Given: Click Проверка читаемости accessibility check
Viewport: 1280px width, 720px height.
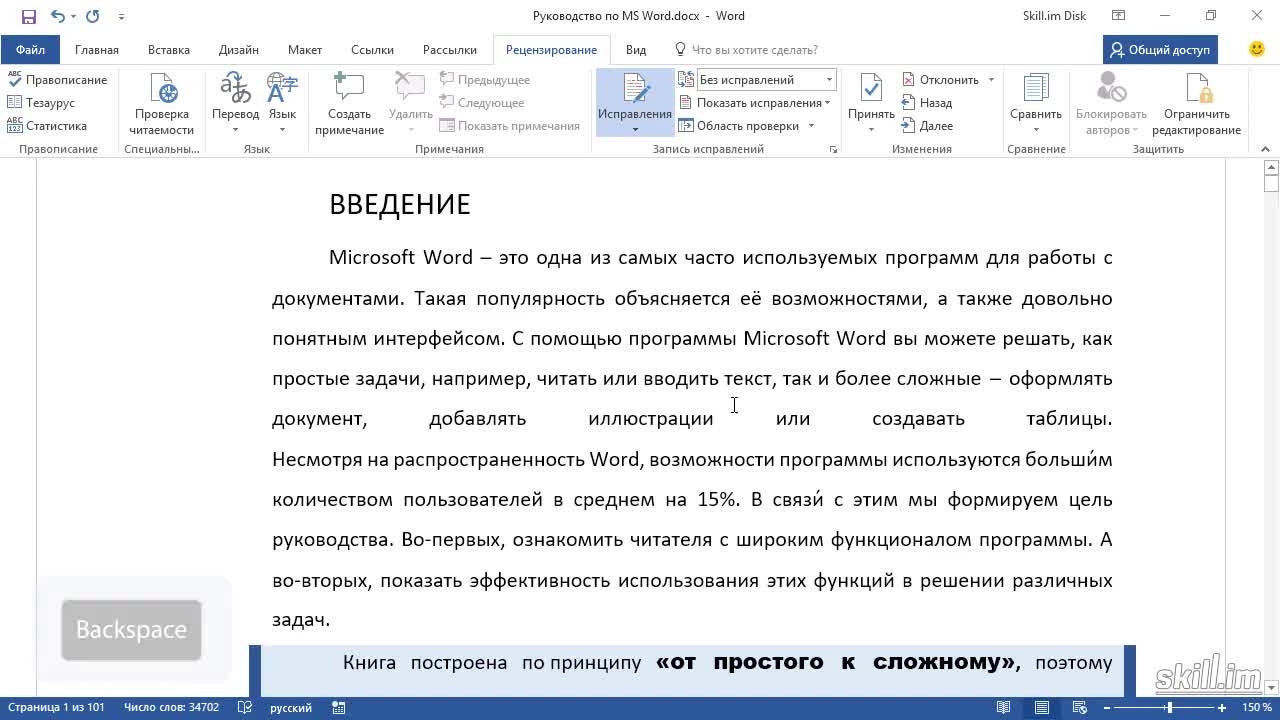Looking at the screenshot, I should point(162,104).
